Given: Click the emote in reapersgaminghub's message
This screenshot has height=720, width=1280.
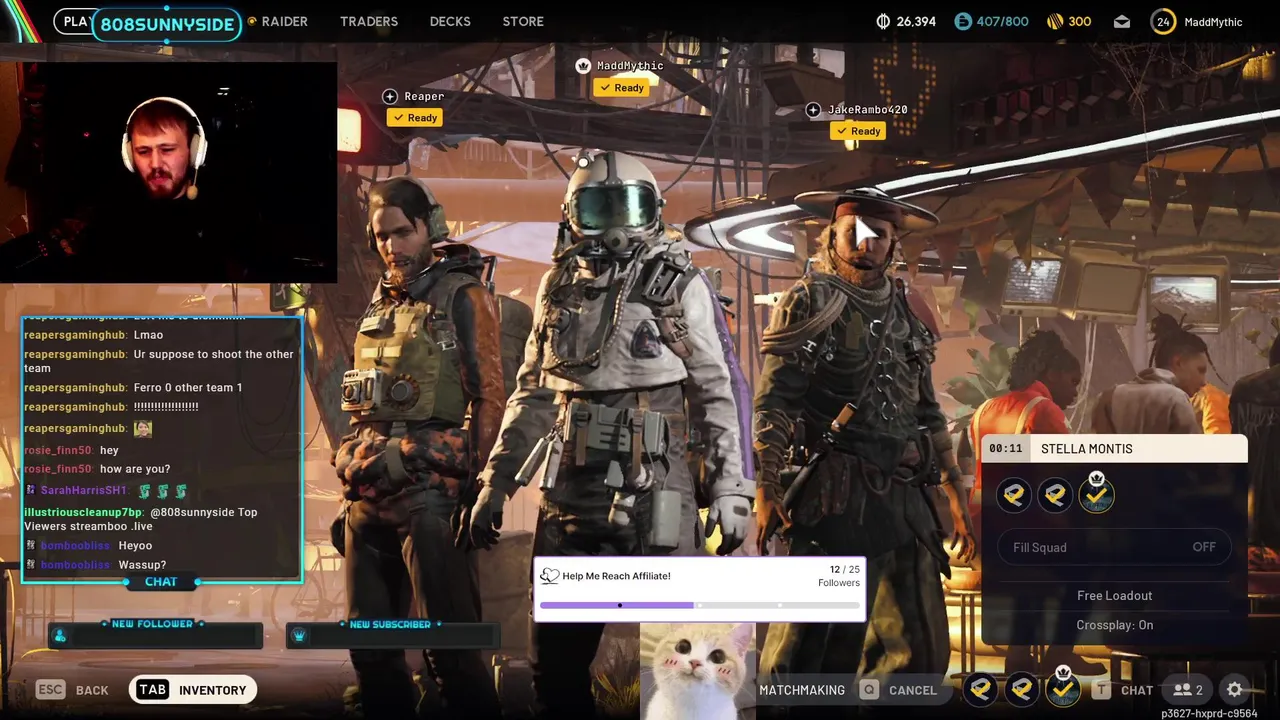Looking at the screenshot, I should coord(143,428).
